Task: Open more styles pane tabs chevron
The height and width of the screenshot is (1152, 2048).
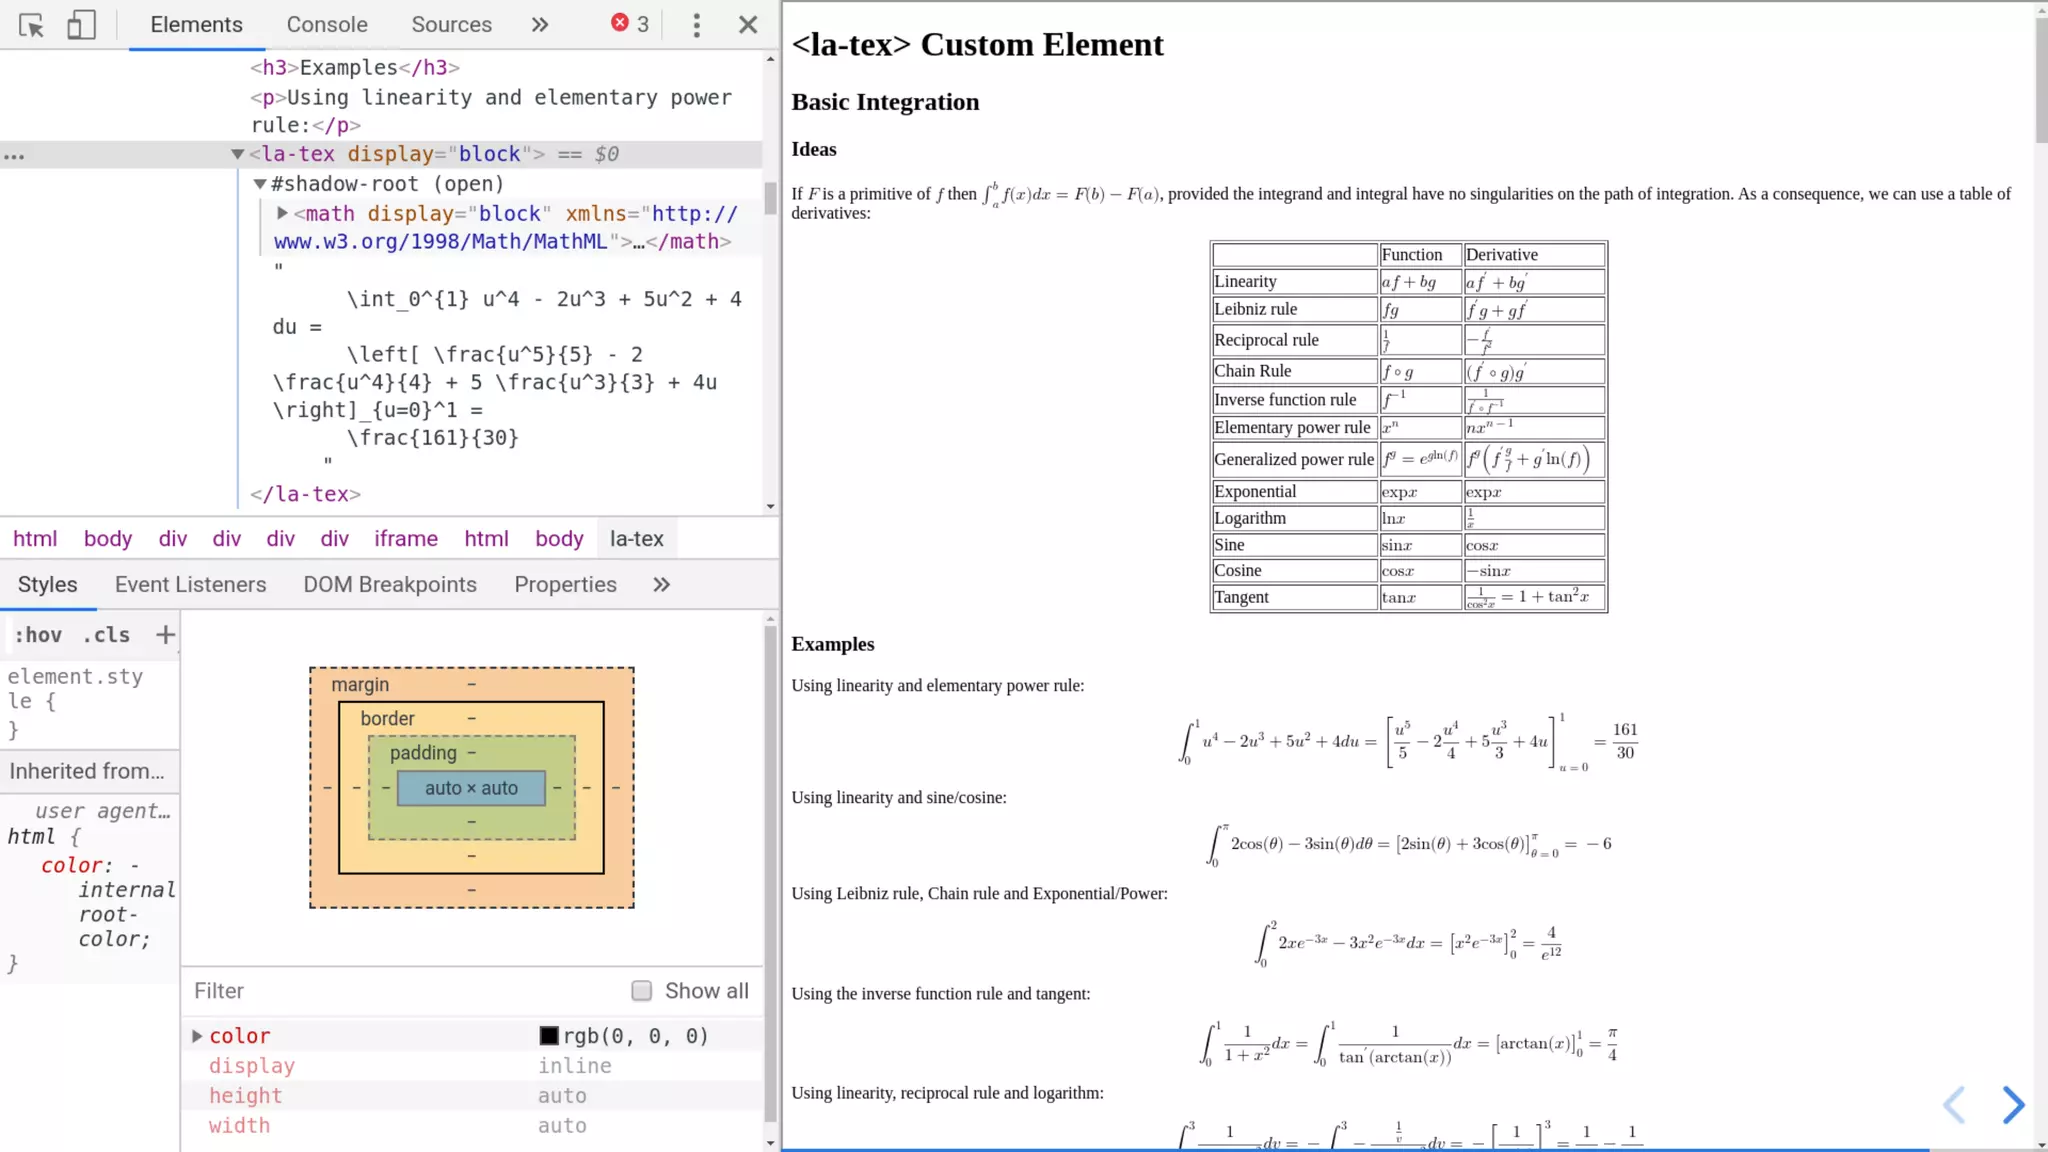Action: tap(662, 585)
